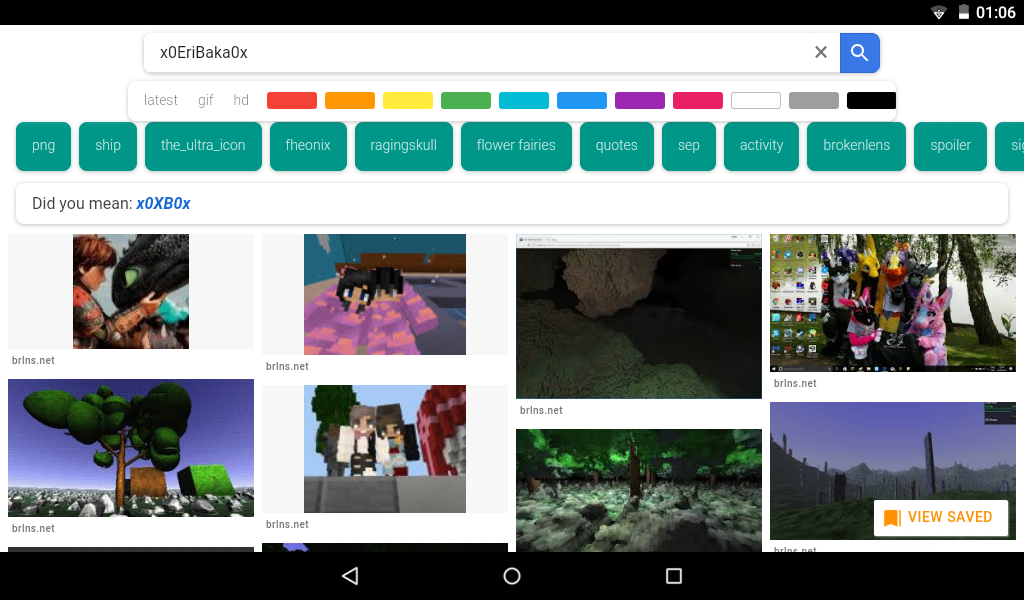The width and height of the screenshot is (1024, 600).
Task: Filter by blue color swatch
Action: 582,101
